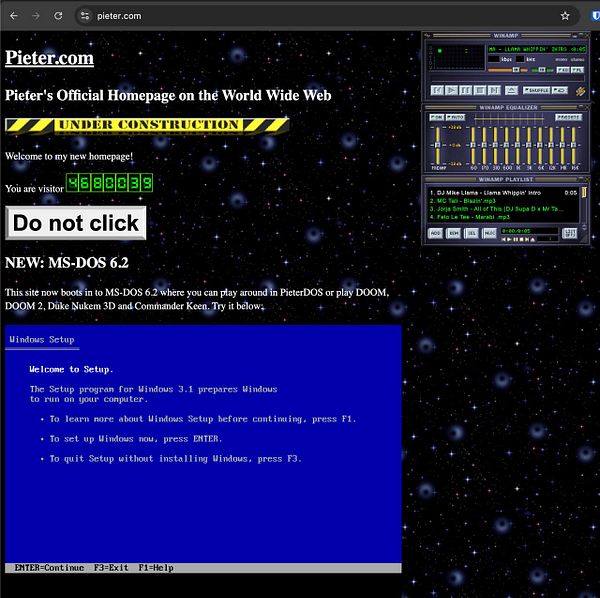
Task: Click the 170 Hz equalizer band slider
Action: [484, 145]
